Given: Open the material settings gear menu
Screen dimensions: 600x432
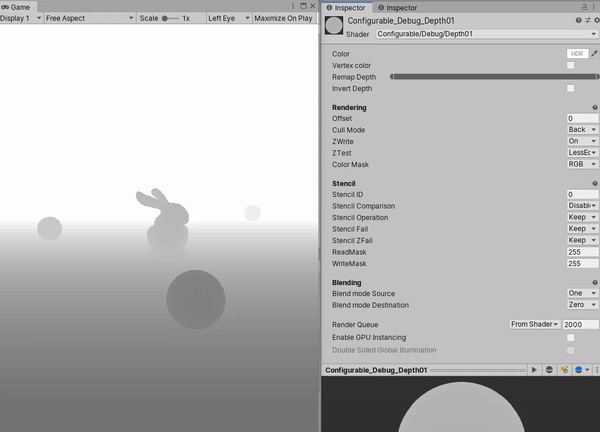Looking at the screenshot, I should 597,20.
